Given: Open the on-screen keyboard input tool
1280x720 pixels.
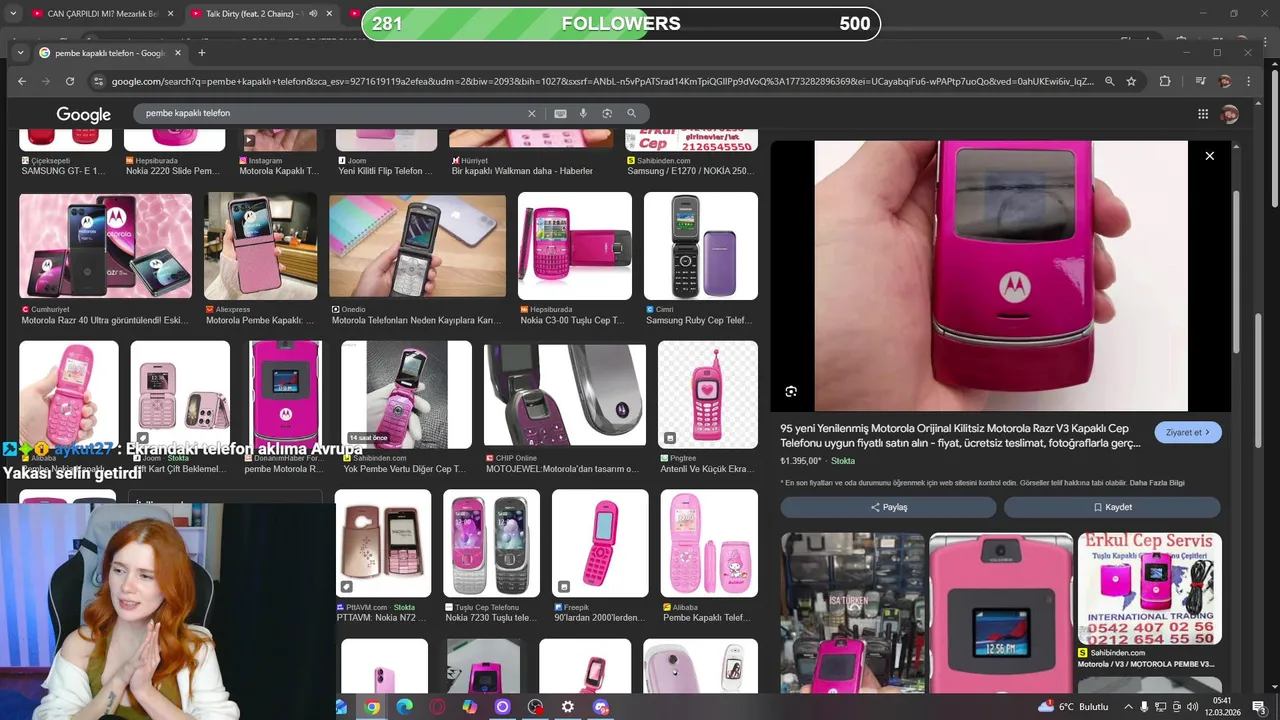Looking at the screenshot, I should (x=560, y=114).
